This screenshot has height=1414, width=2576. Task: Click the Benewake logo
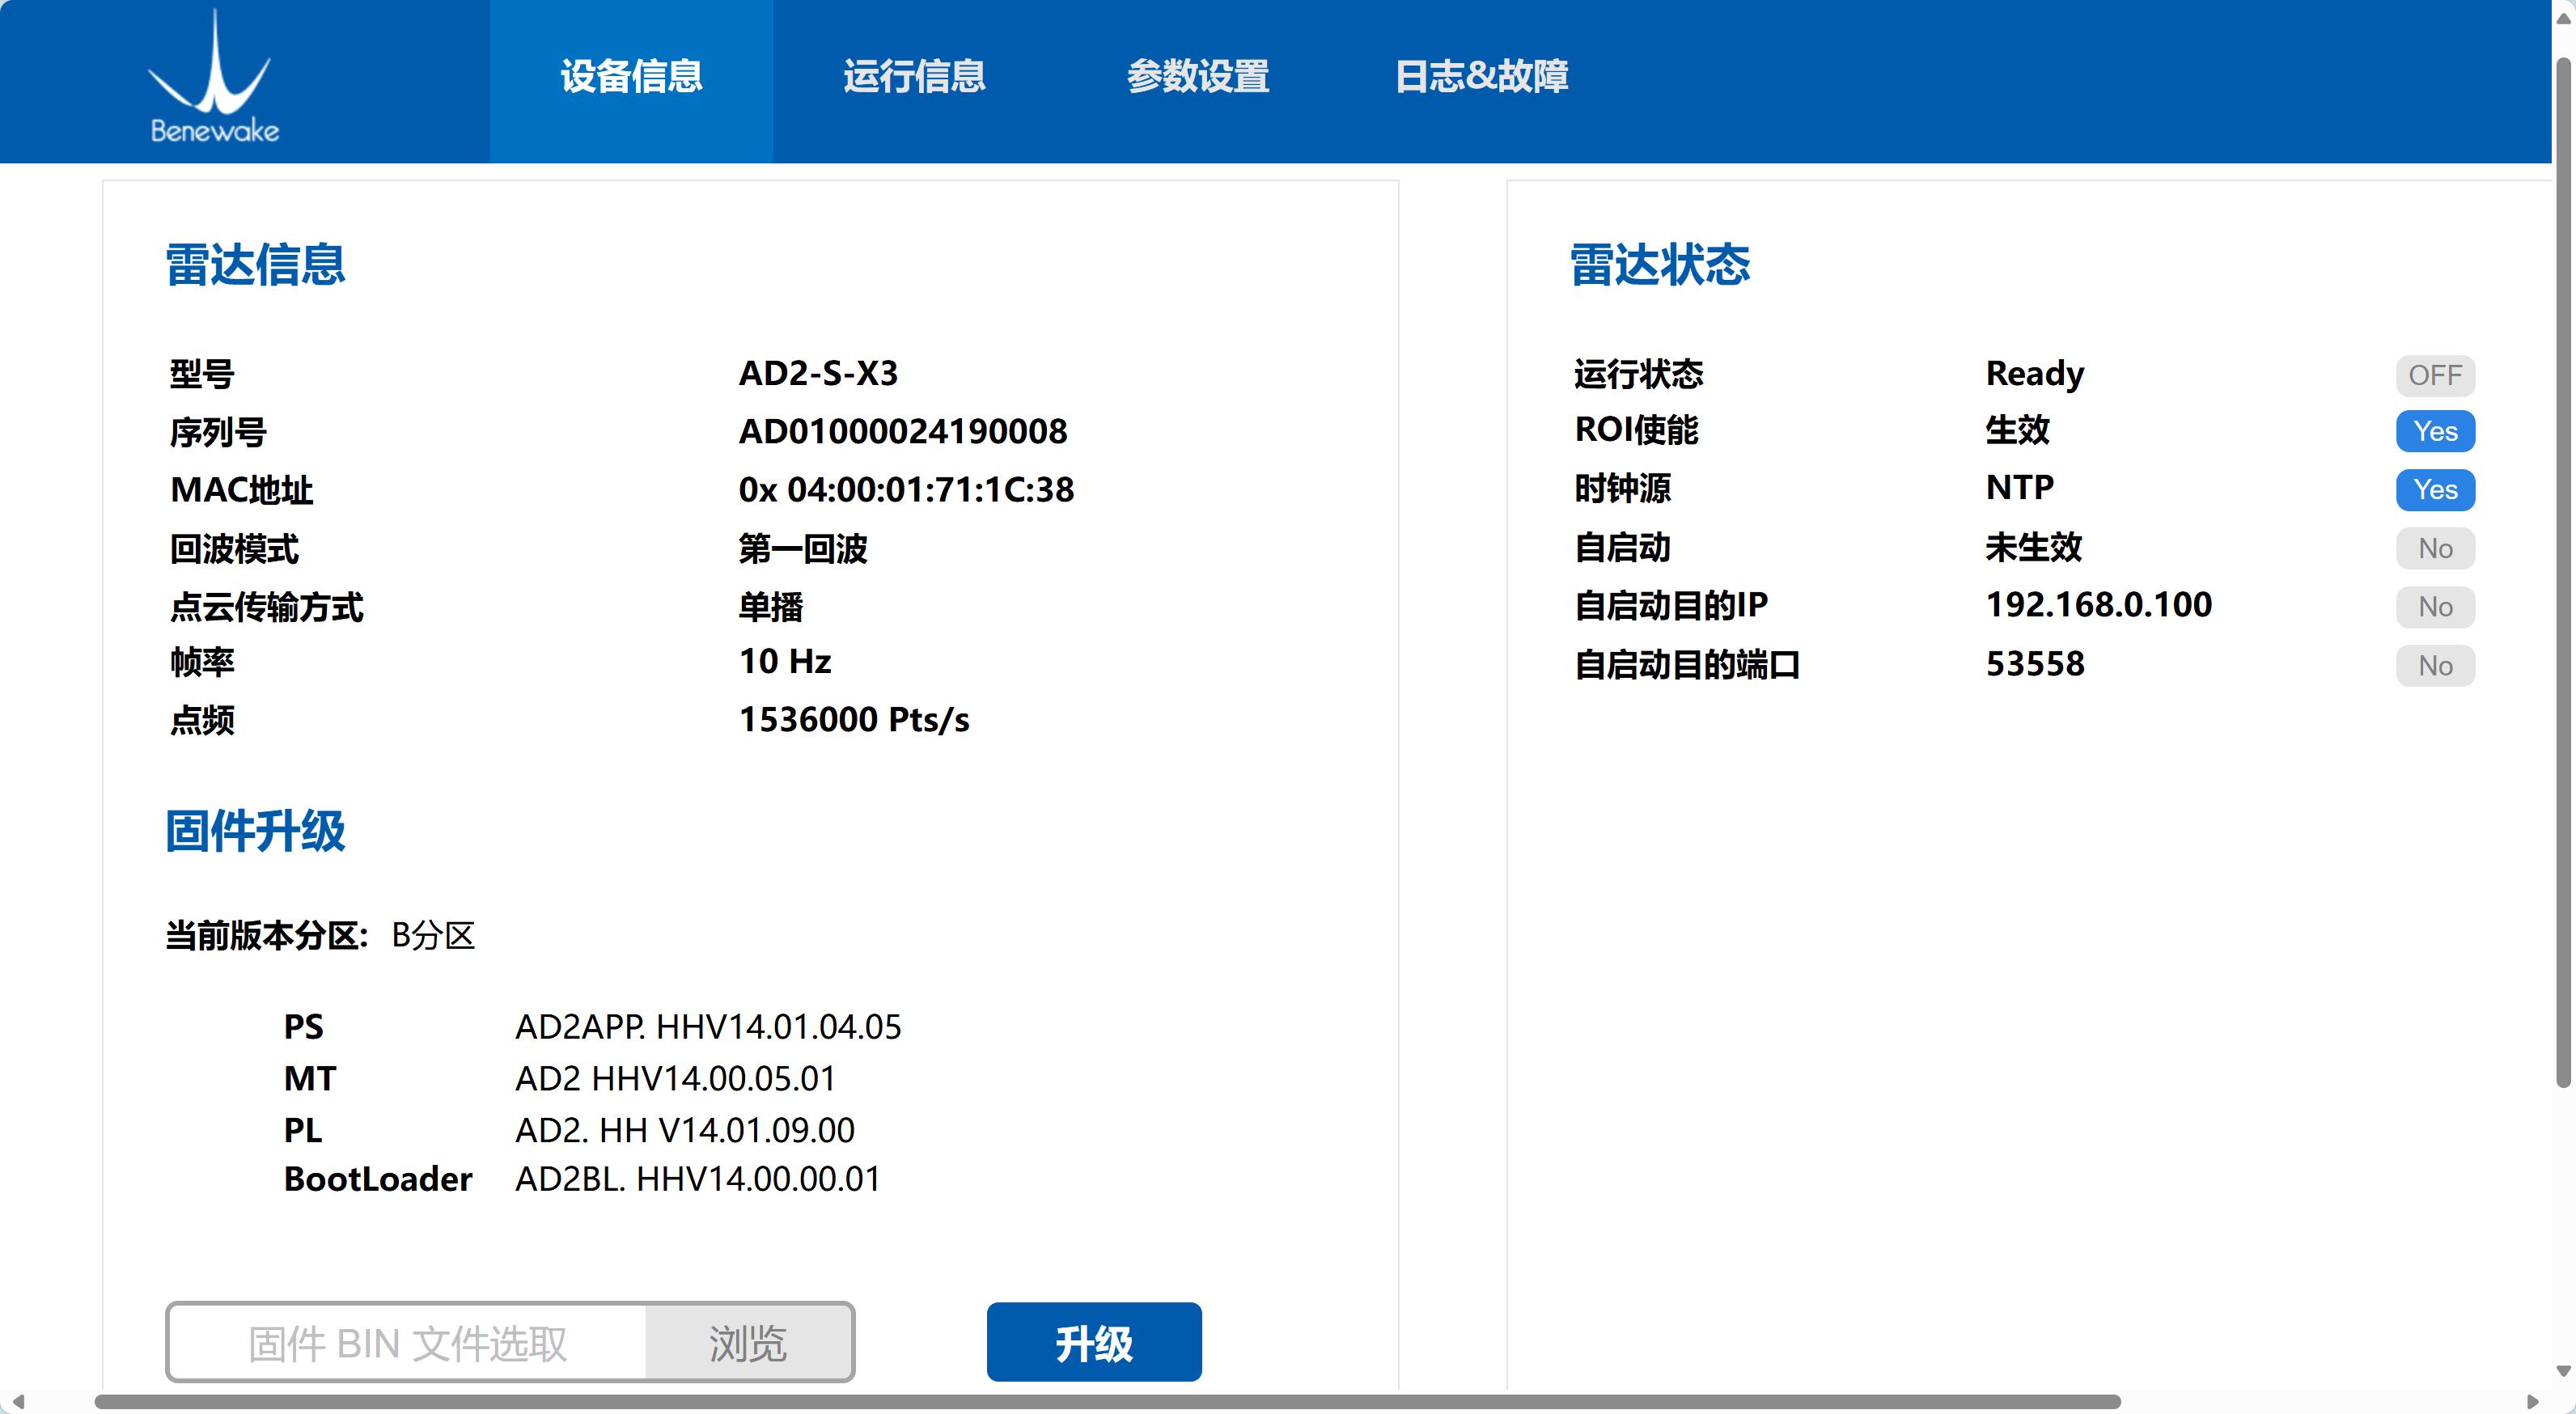213,77
